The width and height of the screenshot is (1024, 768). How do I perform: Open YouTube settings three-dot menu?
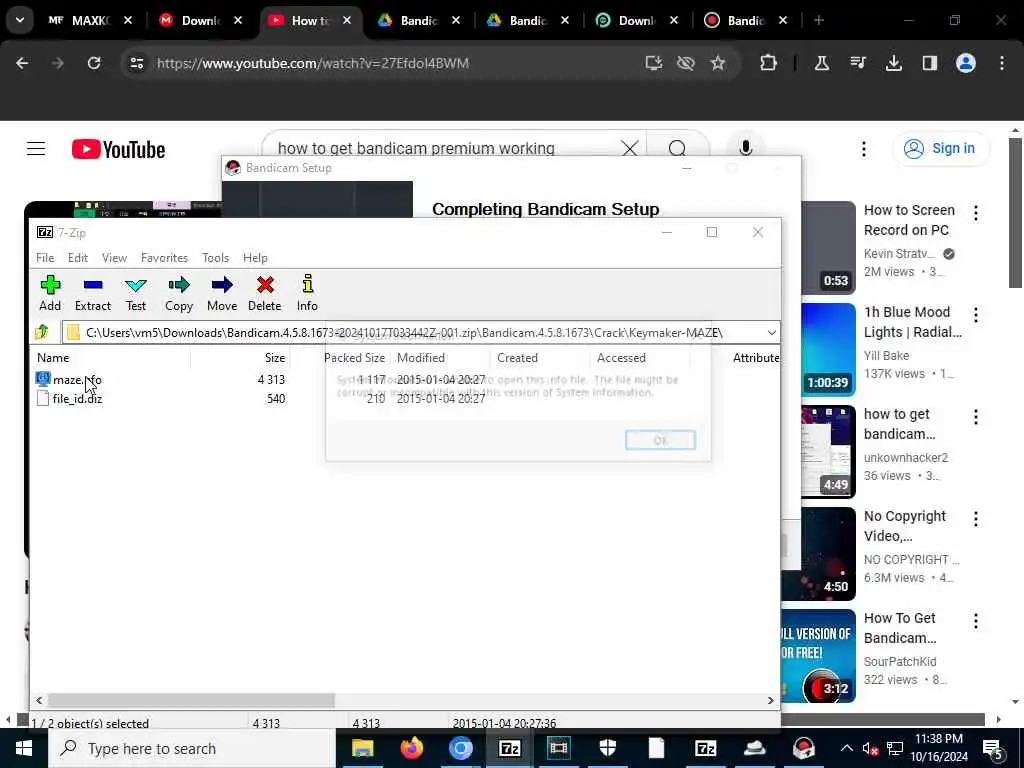pyautogui.click(x=863, y=149)
